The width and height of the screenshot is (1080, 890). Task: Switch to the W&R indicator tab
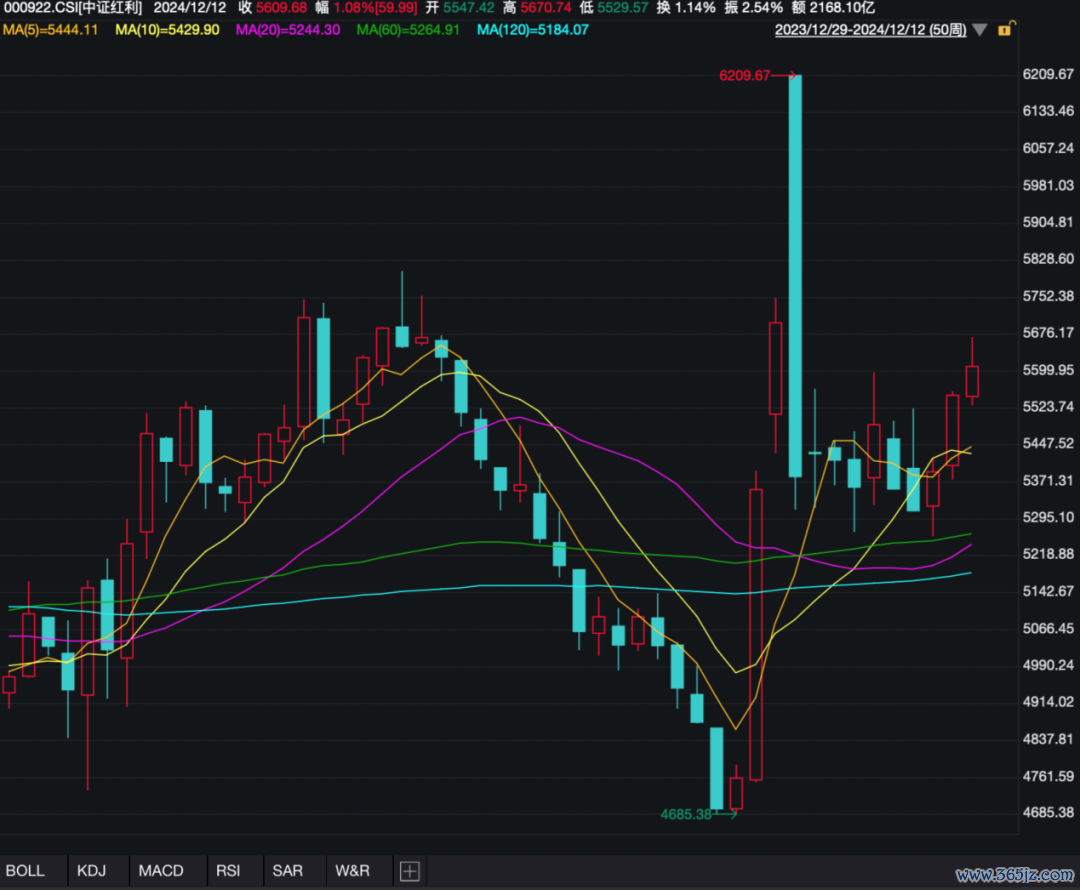pyautogui.click(x=352, y=871)
